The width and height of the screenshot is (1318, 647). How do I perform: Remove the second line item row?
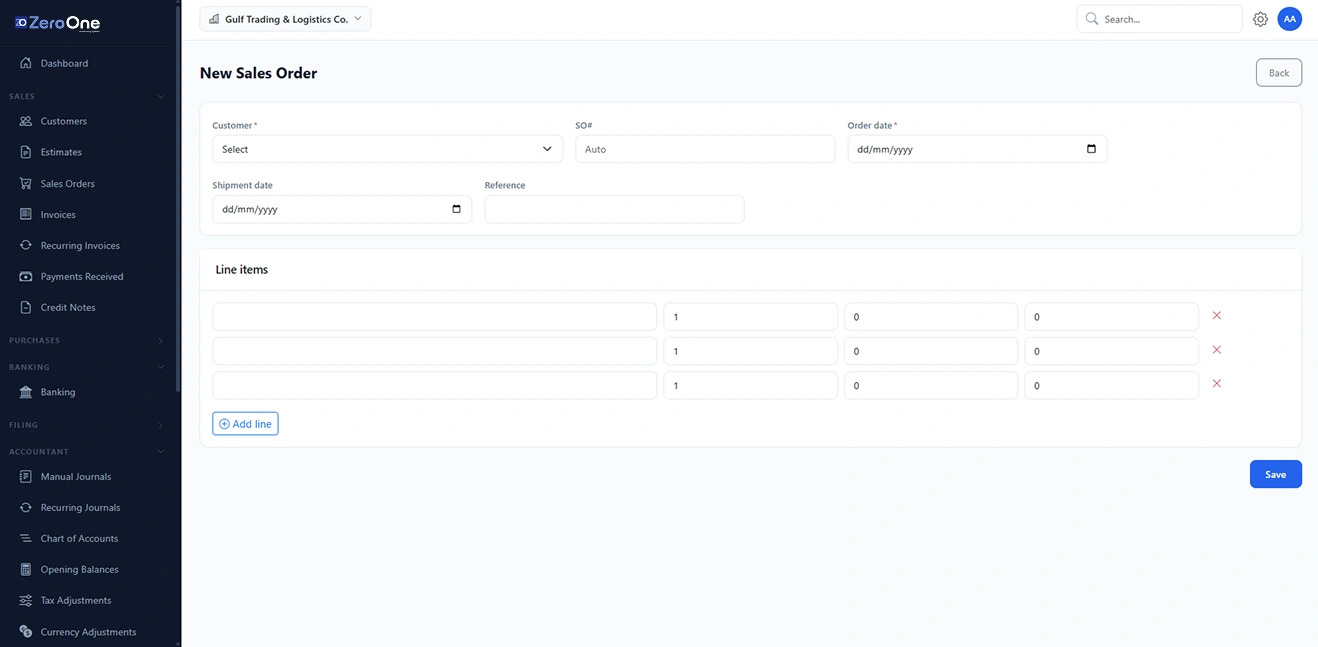point(1217,350)
